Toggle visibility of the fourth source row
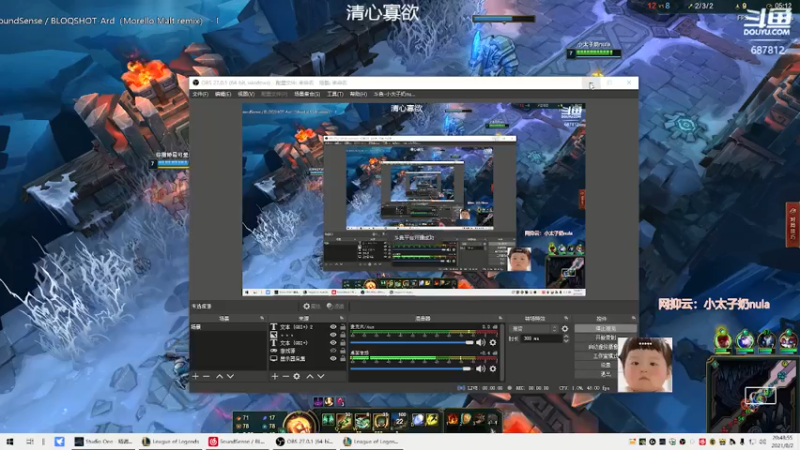The height and width of the screenshot is (450, 800). click(x=333, y=351)
